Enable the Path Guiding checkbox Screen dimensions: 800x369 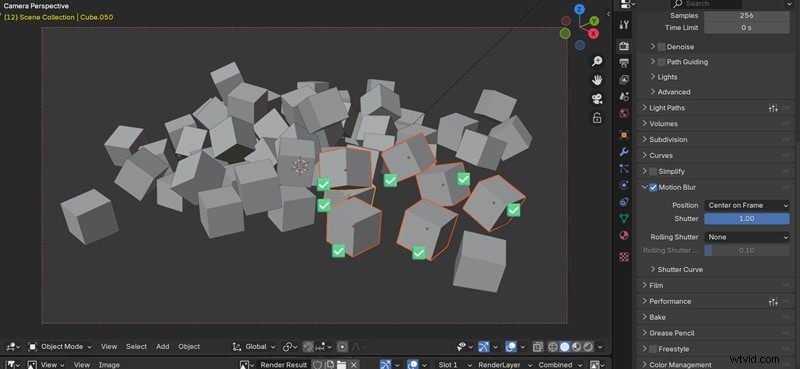[661, 62]
